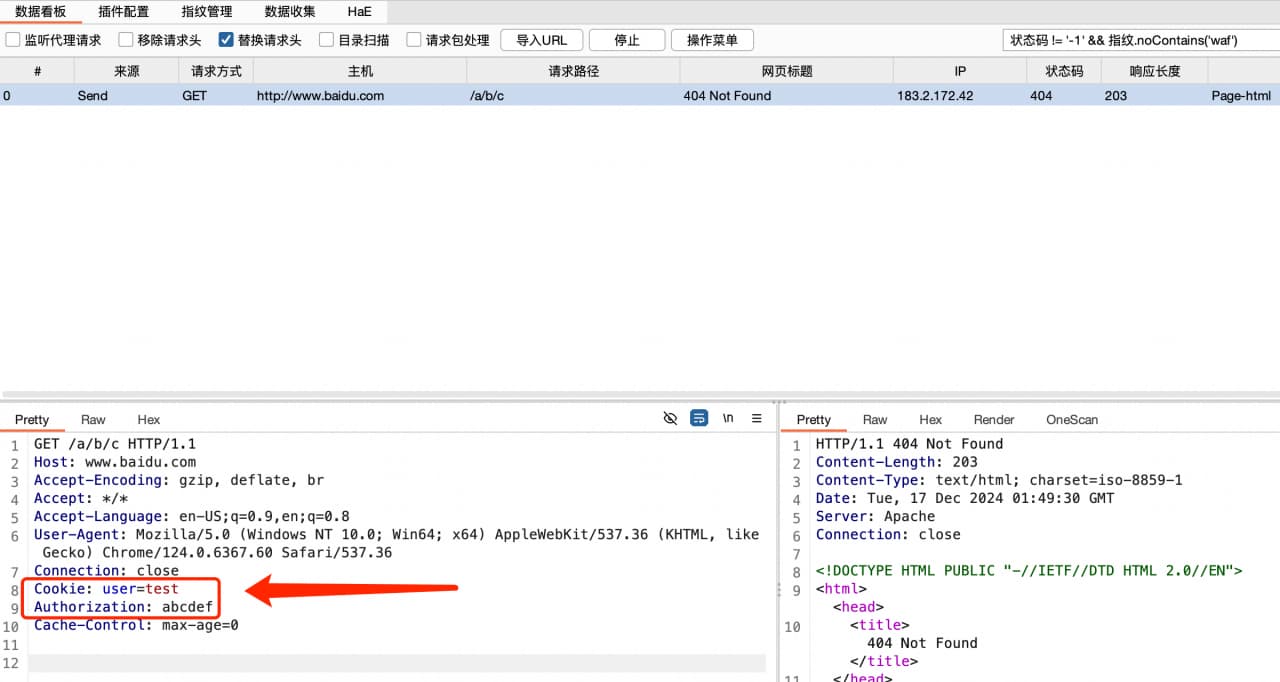Switch to the 插件配置 tab
Image resolution: width=1280 pixels, height=682 pixels.
[124, 12]
